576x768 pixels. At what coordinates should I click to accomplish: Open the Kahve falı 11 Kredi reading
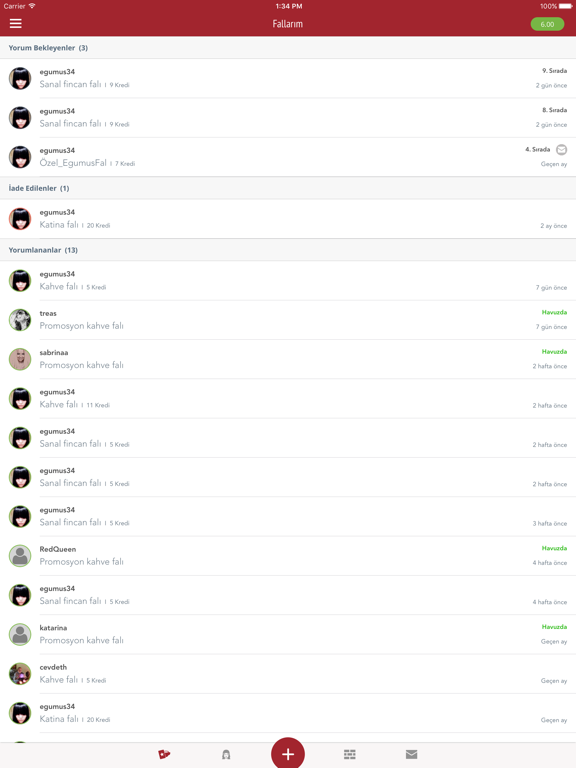(x=288, y=399)
